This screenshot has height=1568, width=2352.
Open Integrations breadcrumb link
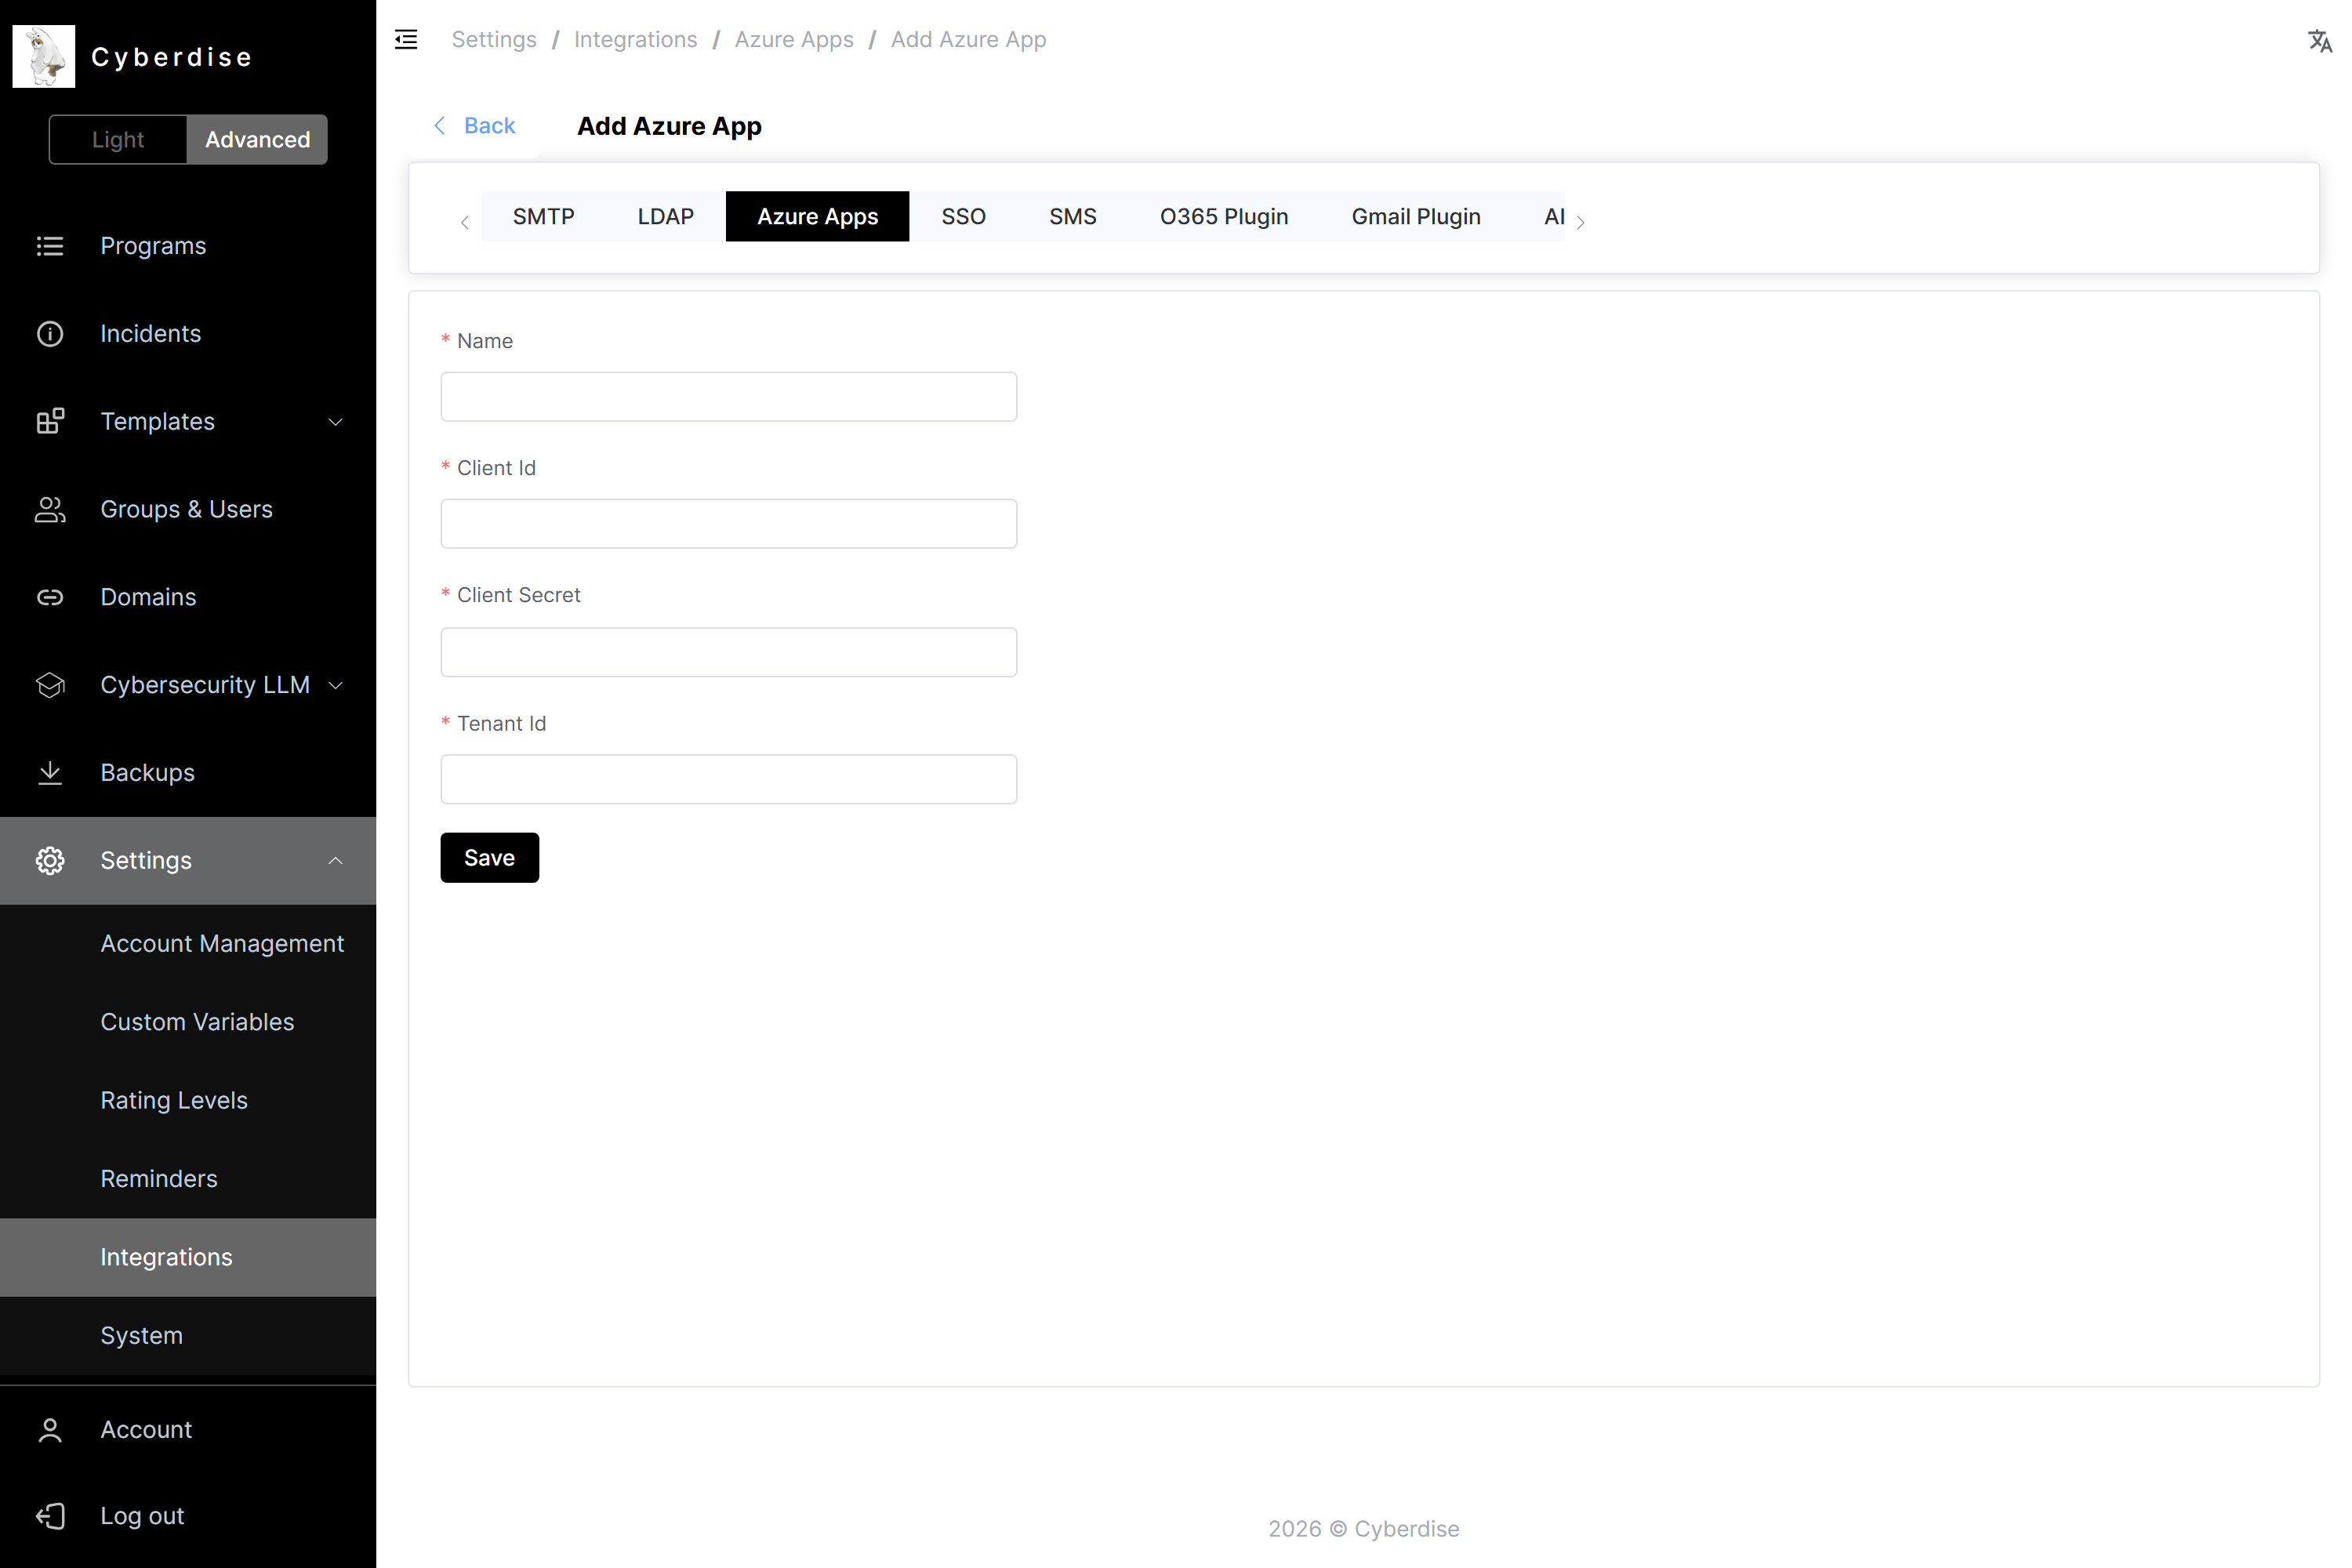point(635,39)
